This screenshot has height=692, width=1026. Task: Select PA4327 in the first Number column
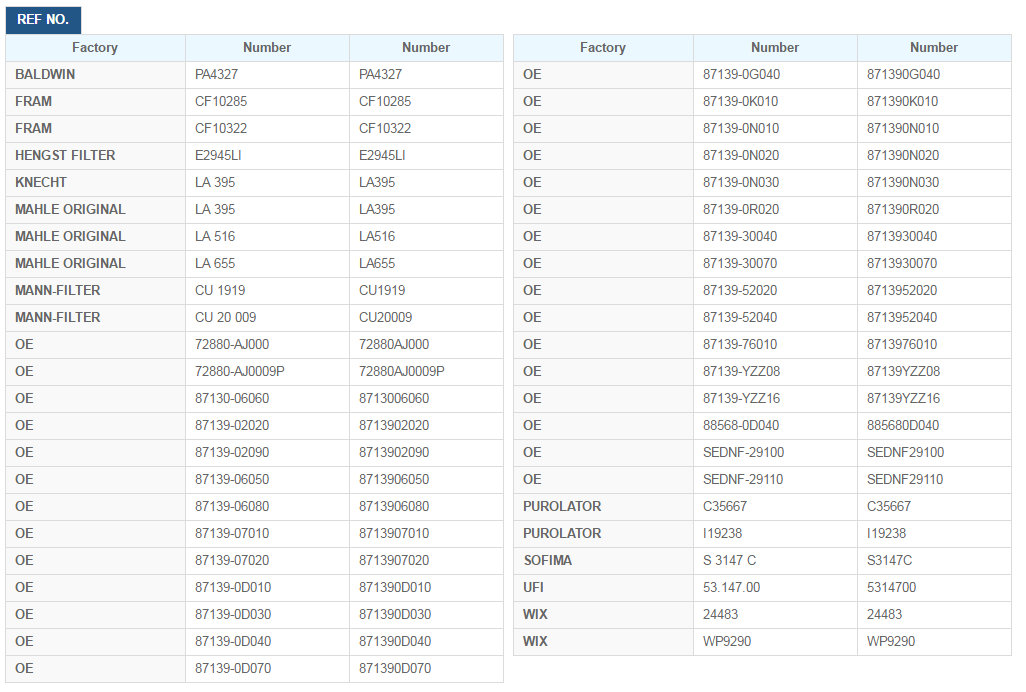pos(217,75)
